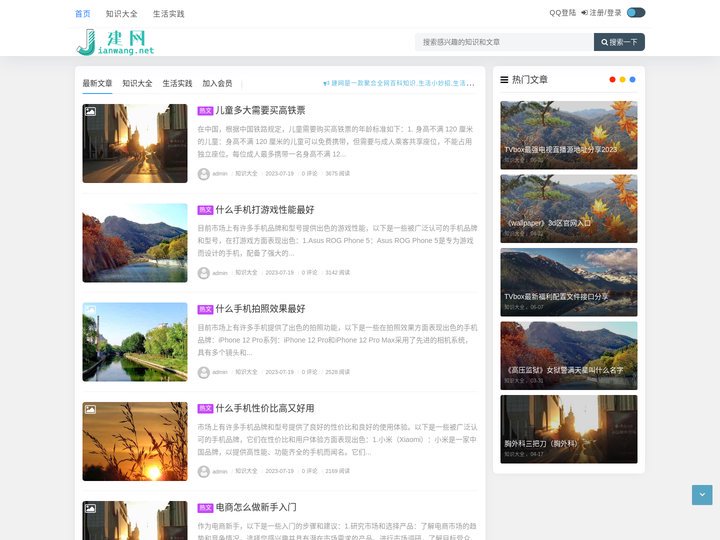Click 热文 badge on 电商怎么做新手入门
The height and width of the screenshot is (540, 720).
click(205, 507)
